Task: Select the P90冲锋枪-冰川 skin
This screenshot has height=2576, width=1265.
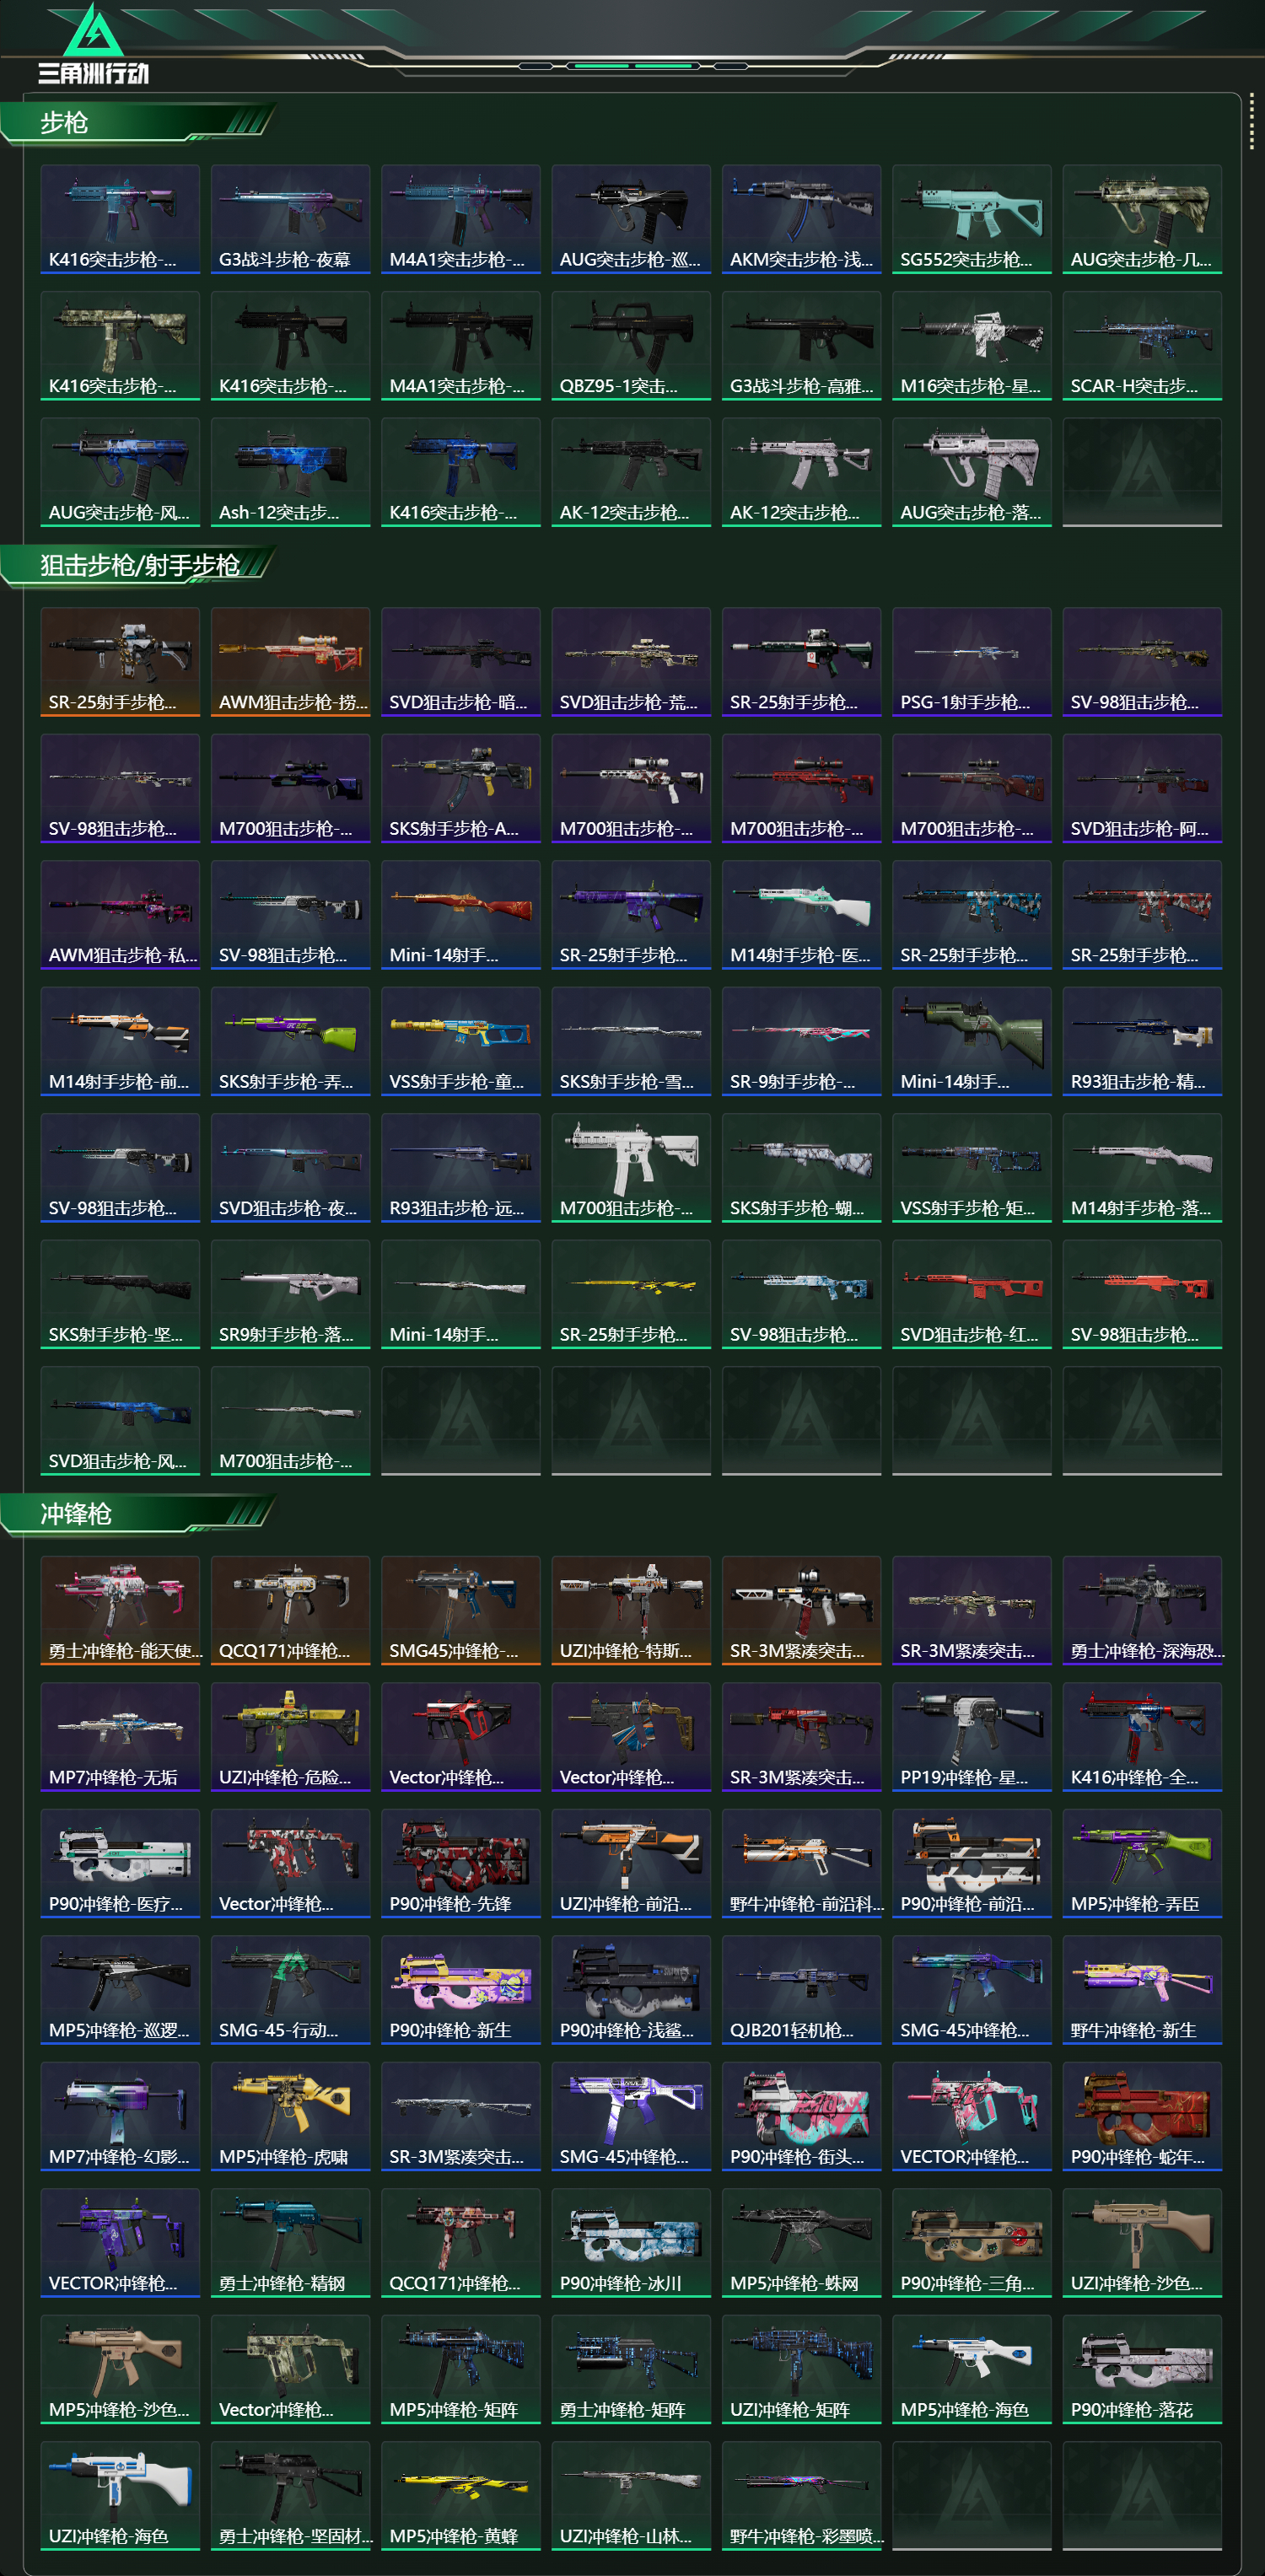Action: (x=631, y=2243)
